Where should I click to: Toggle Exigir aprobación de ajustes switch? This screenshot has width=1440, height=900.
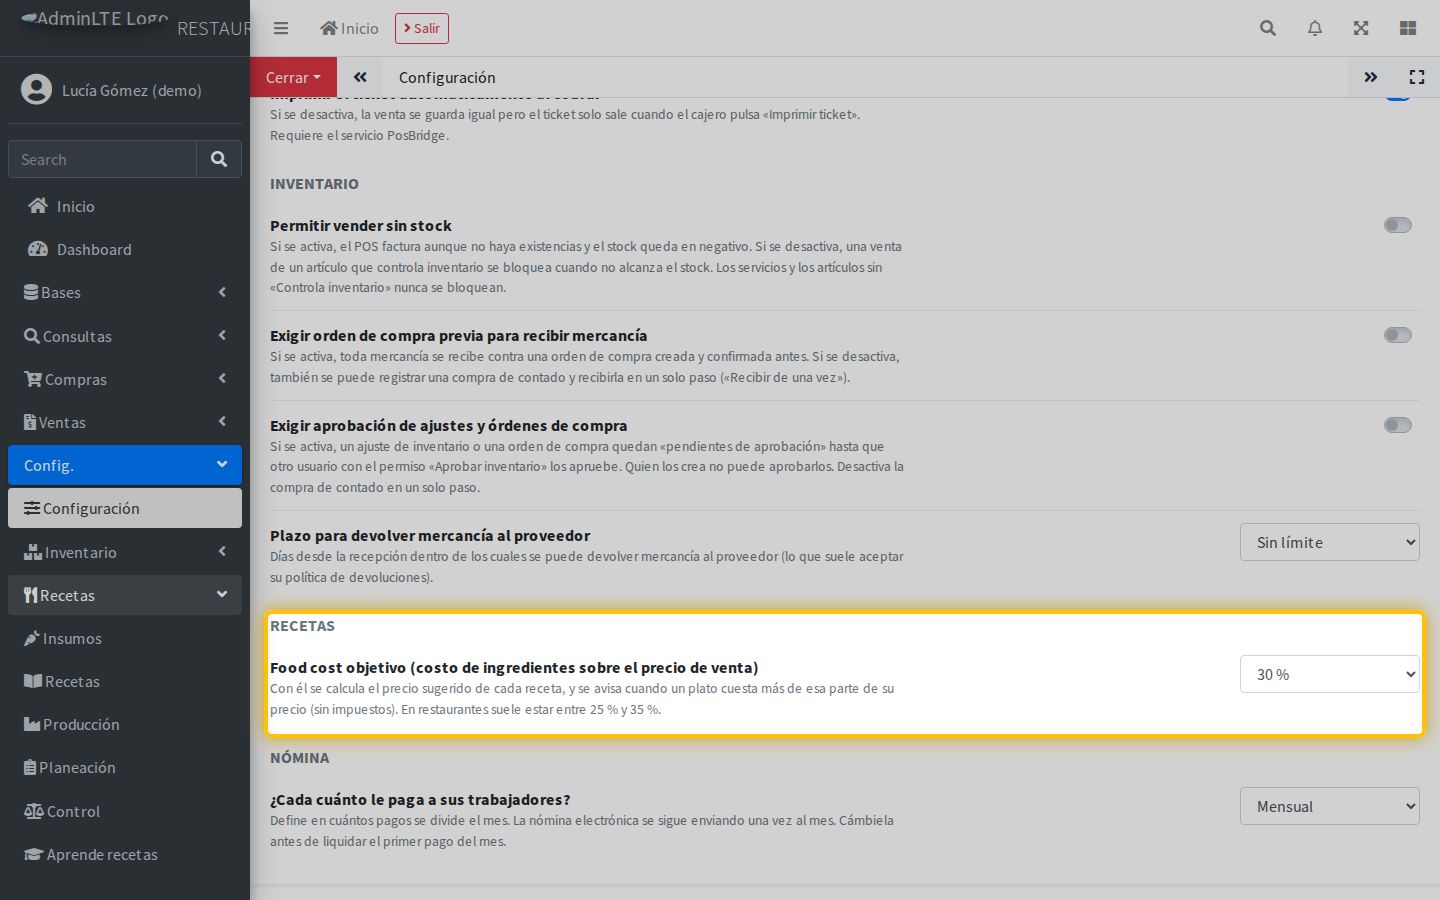pyautogui.click(x=1397, y=425)
